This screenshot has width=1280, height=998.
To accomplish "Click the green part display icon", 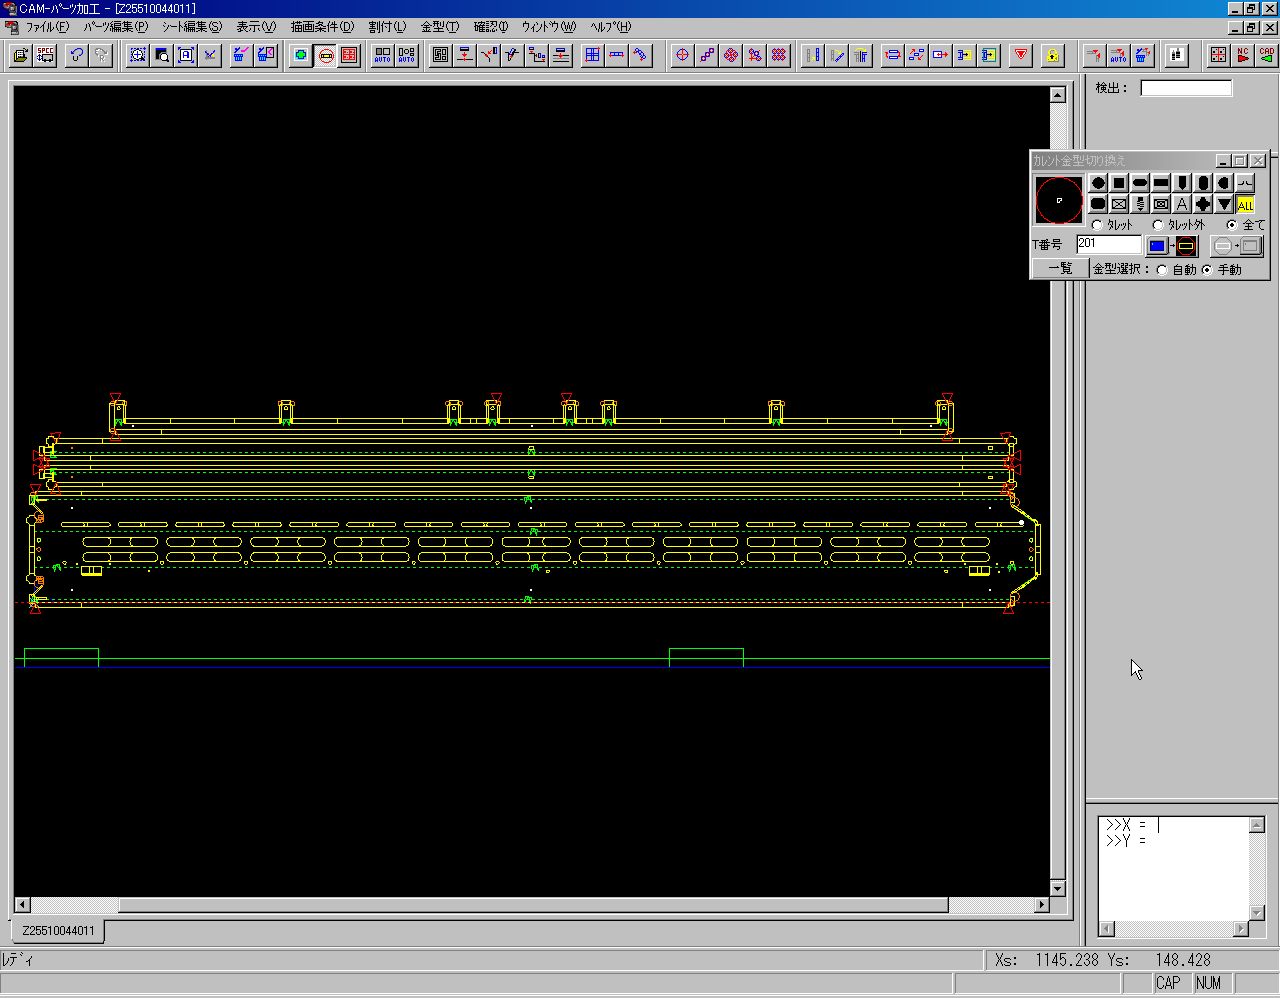I will pyautogui.click(x=301, y=55).
